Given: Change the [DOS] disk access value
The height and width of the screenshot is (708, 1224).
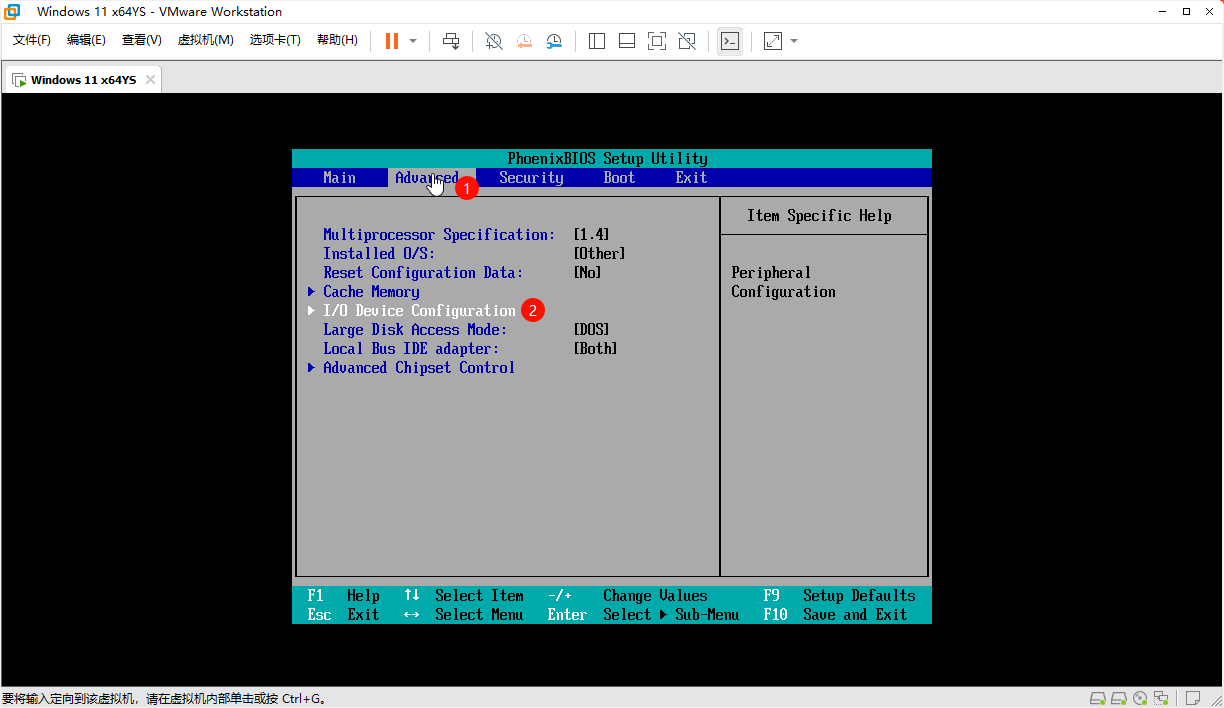Looking at the screenshot, I should 592,330.
